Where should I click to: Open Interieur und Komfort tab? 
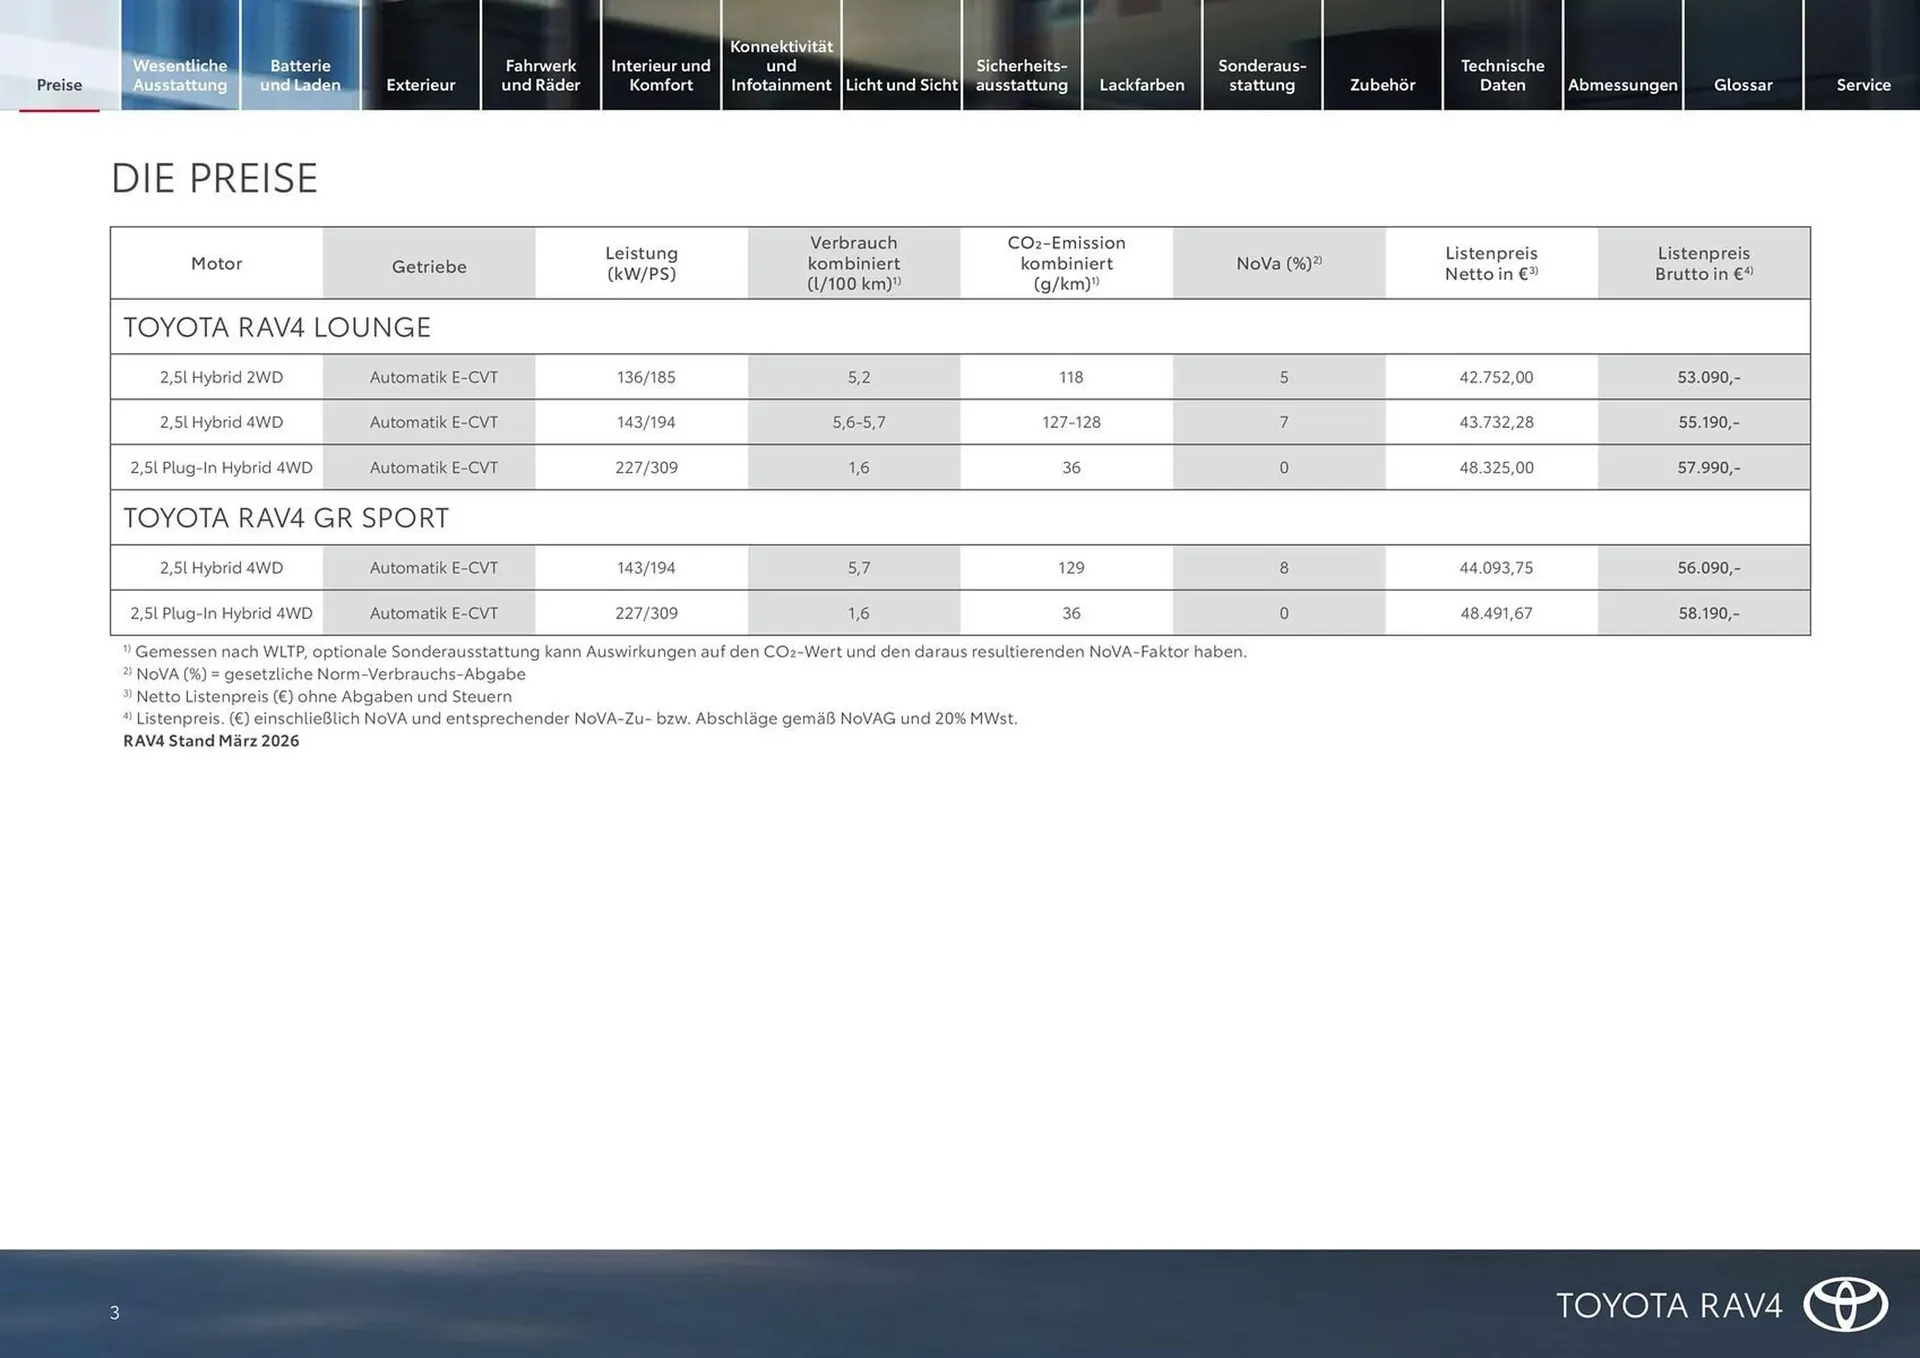tap(660, 75)
